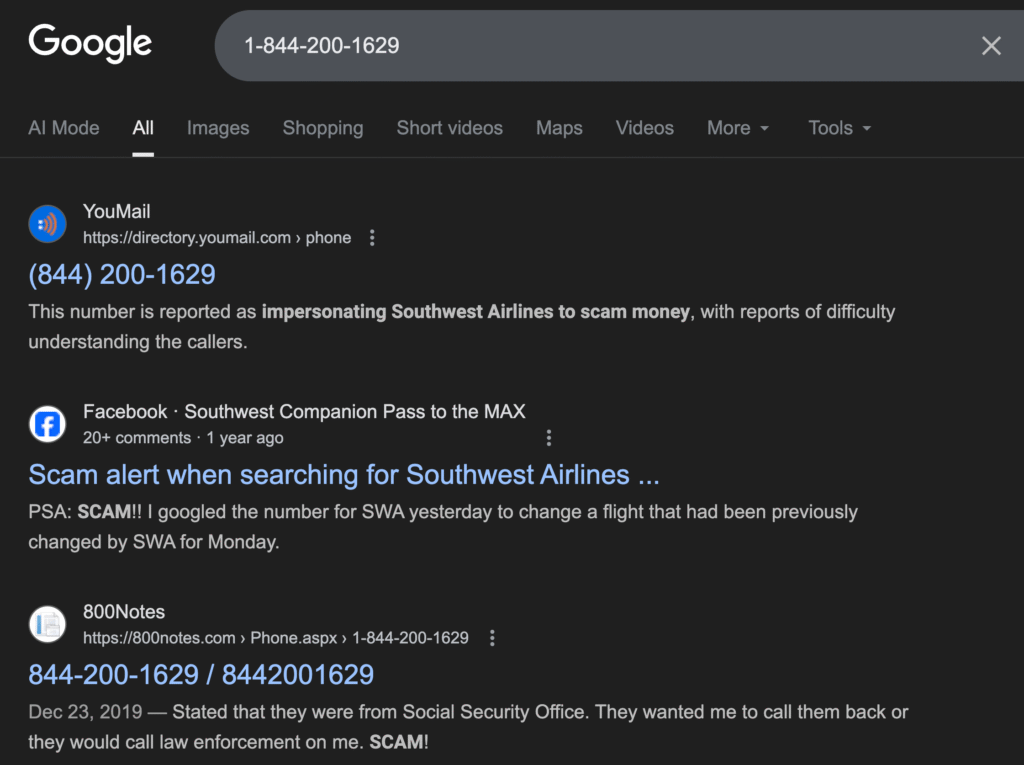Open the Videos tab
The image size is (1024, 765).
point(644,128)
